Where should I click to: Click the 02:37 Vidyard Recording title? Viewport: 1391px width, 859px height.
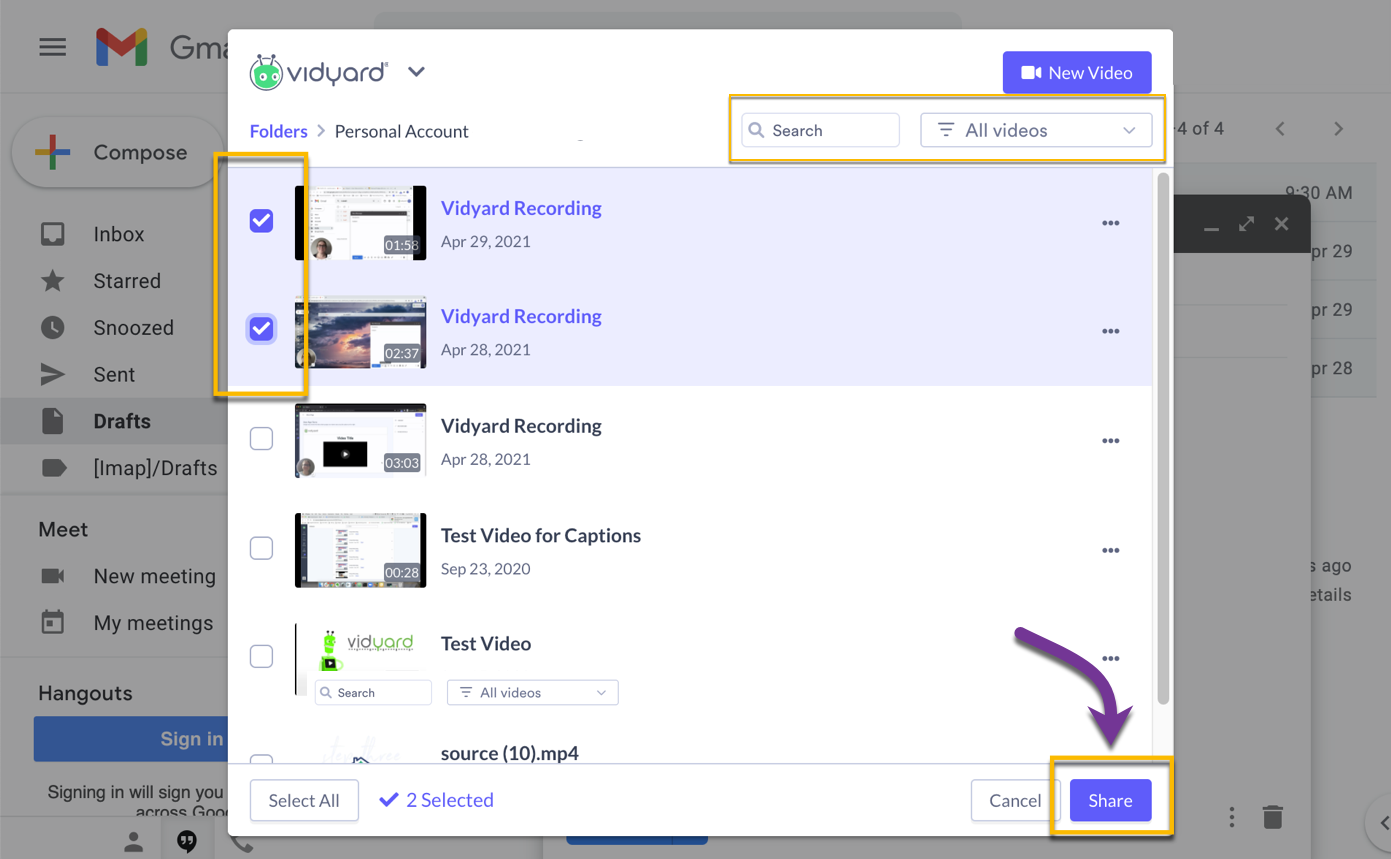click(x=521, y=316)
